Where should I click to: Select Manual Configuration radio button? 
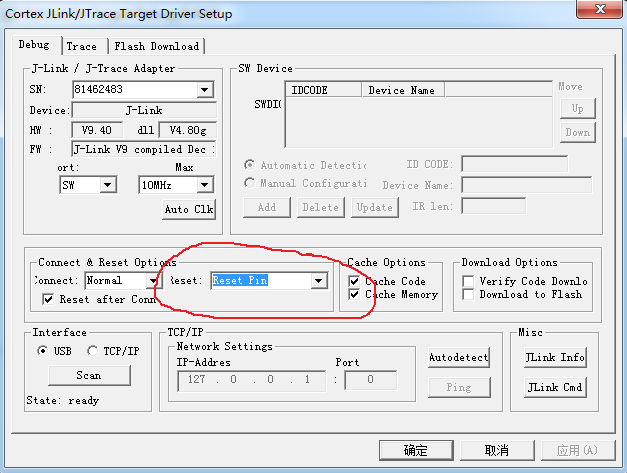pyautogui.click(x=250, y=183)
